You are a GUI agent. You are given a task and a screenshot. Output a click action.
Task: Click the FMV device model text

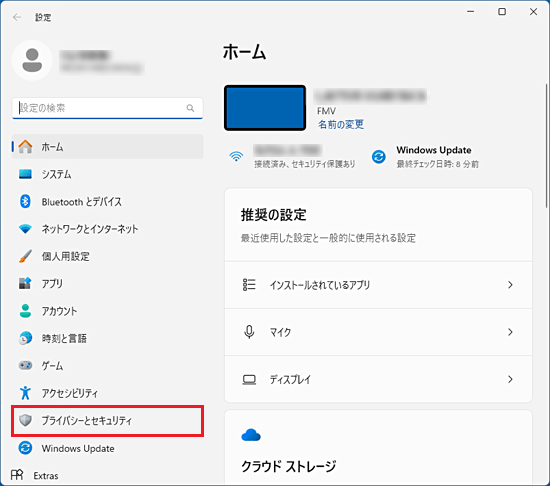tap(326, 111)
